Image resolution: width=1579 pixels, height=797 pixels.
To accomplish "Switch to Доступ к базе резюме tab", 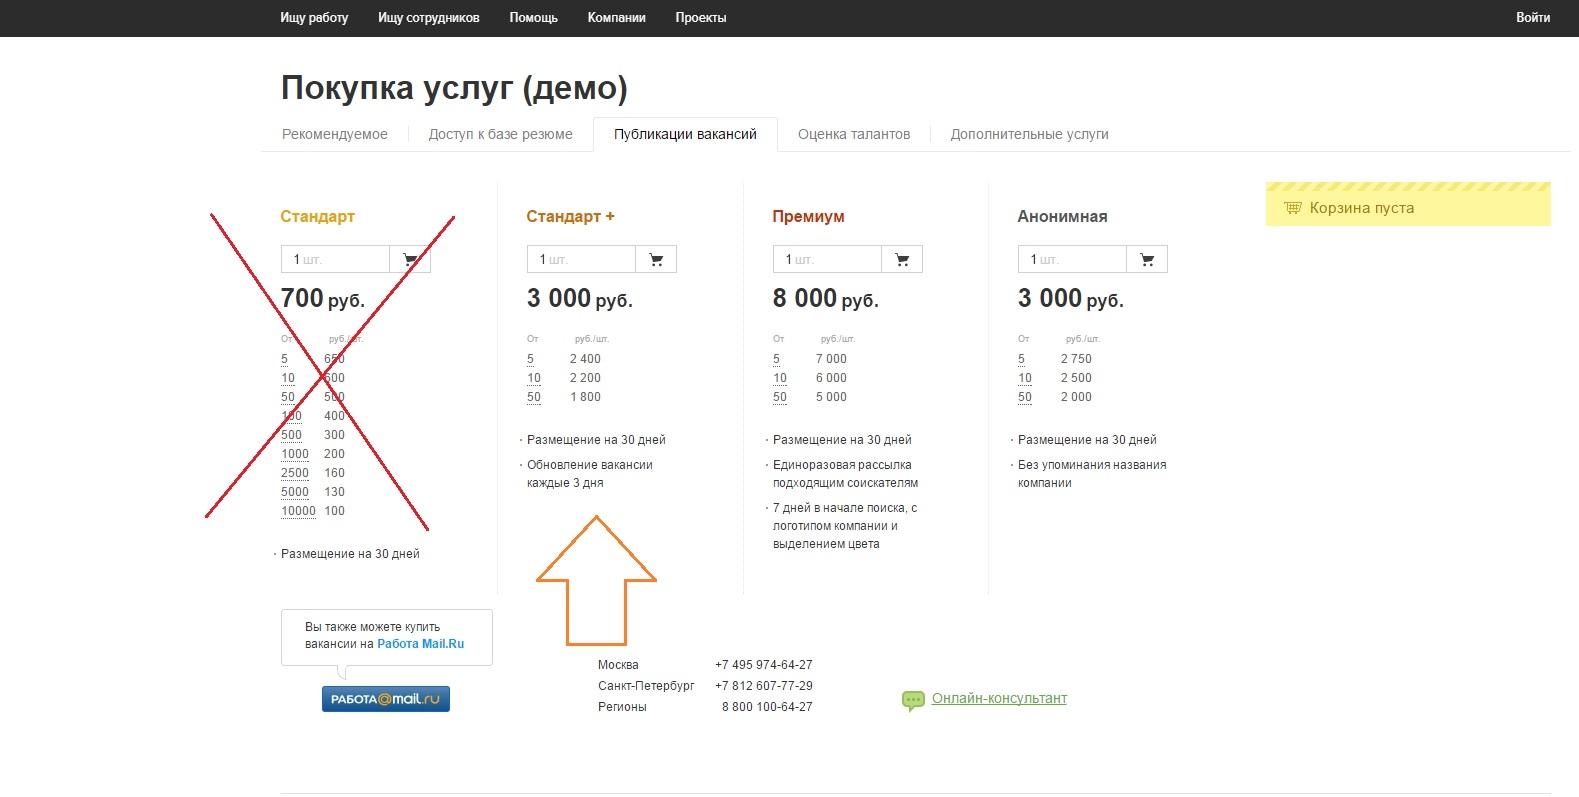I will (500, 134).
